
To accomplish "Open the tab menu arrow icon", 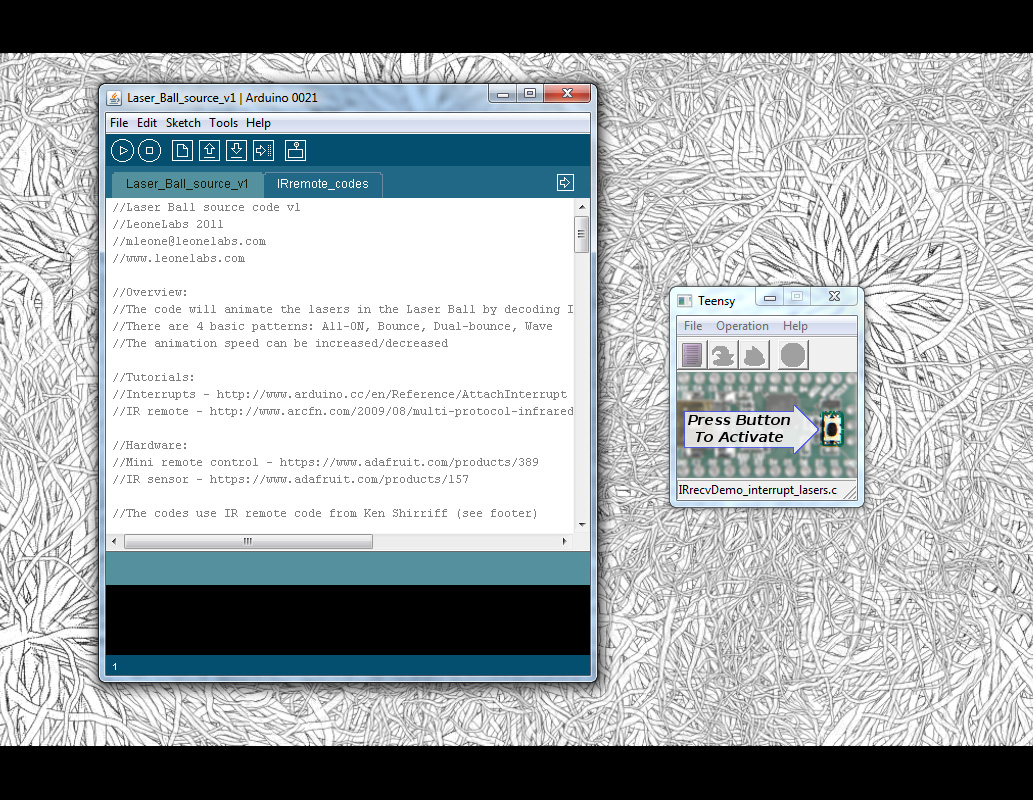I will (x=565, y=183).
